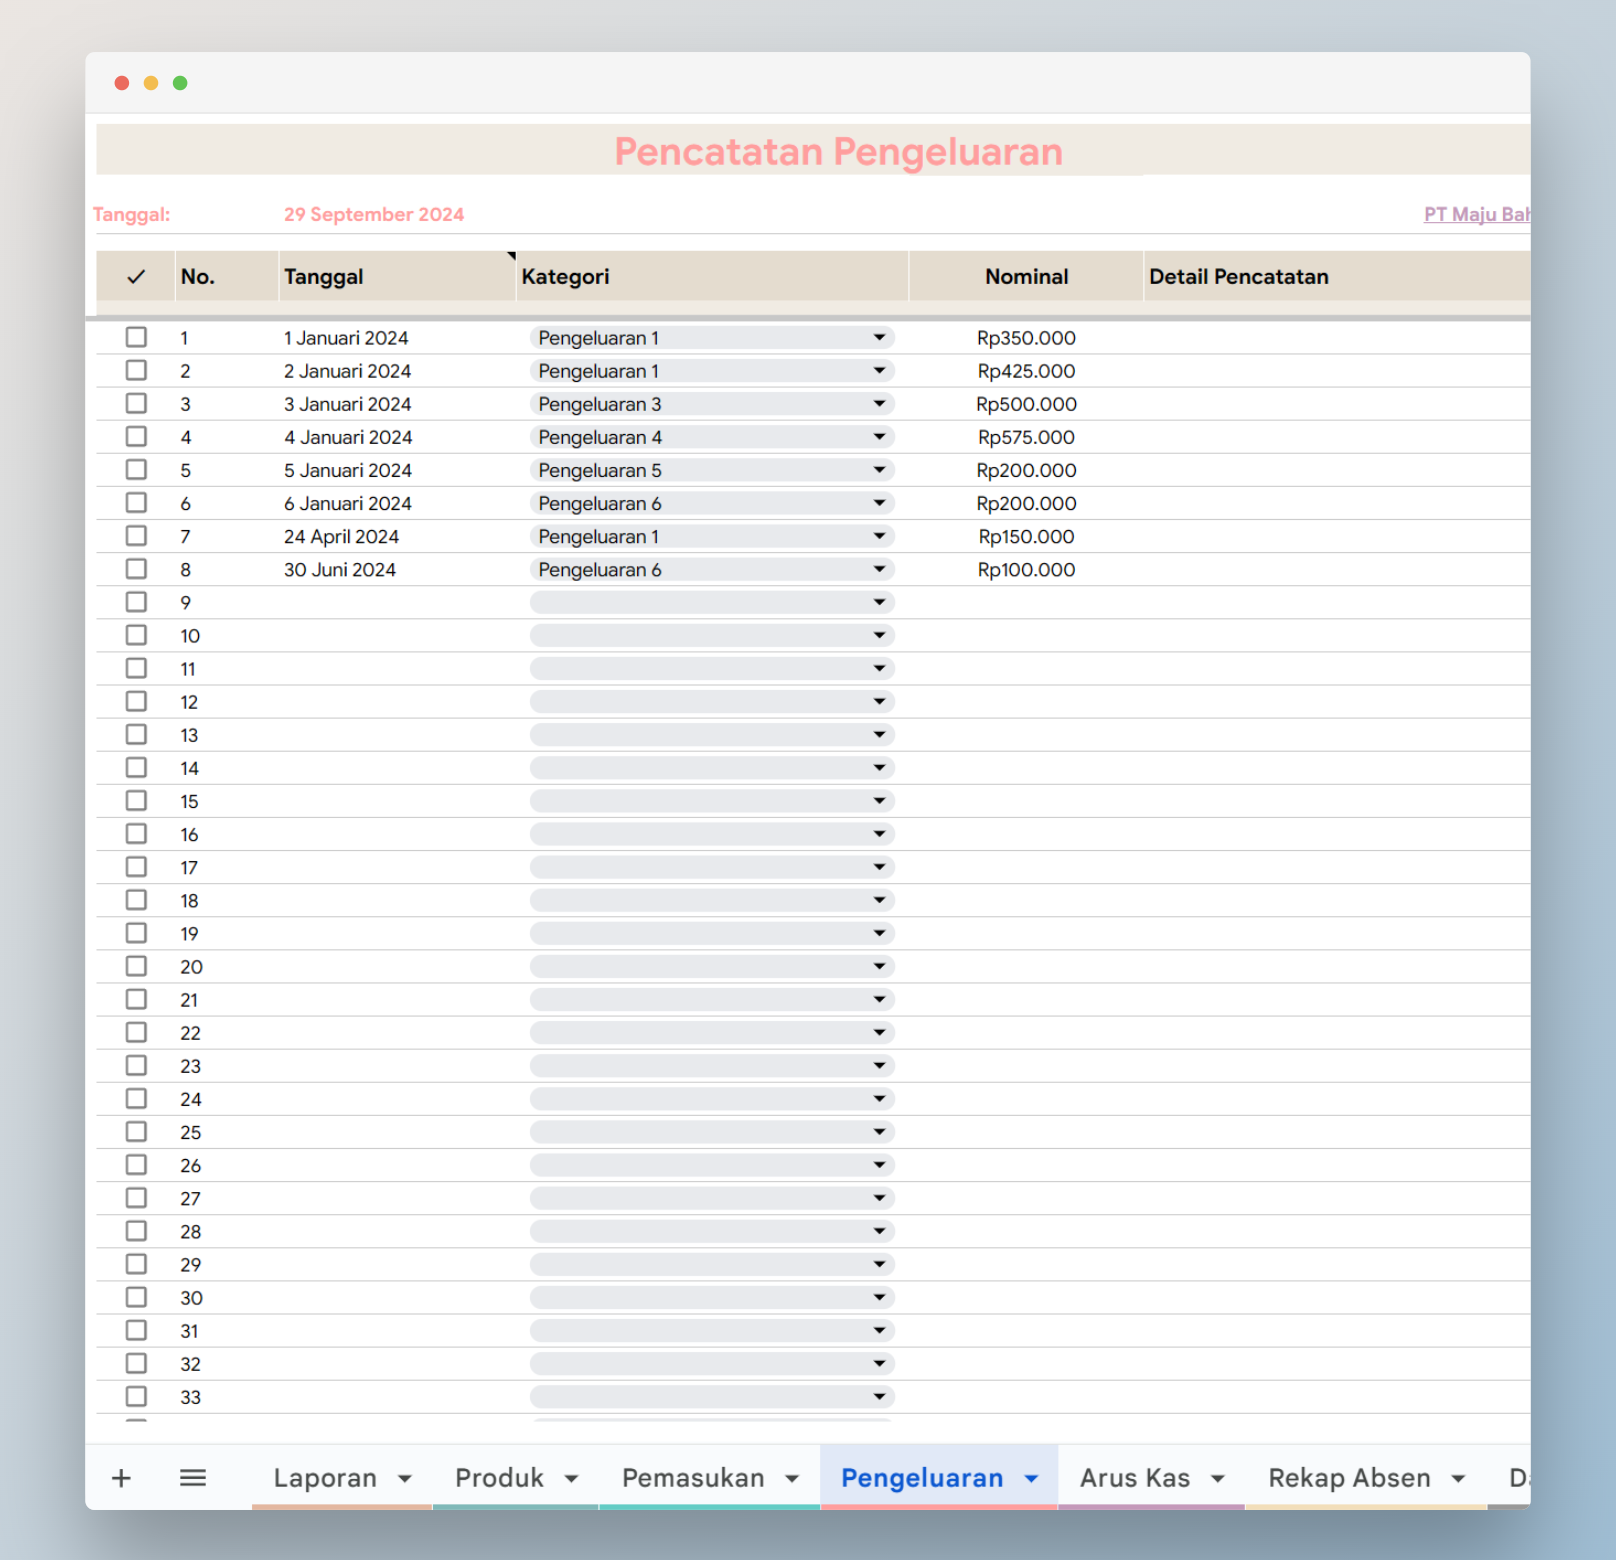Select the Rp575.000 nominal cell
1616x1560 pixels.
click(x=1026, y=437)
